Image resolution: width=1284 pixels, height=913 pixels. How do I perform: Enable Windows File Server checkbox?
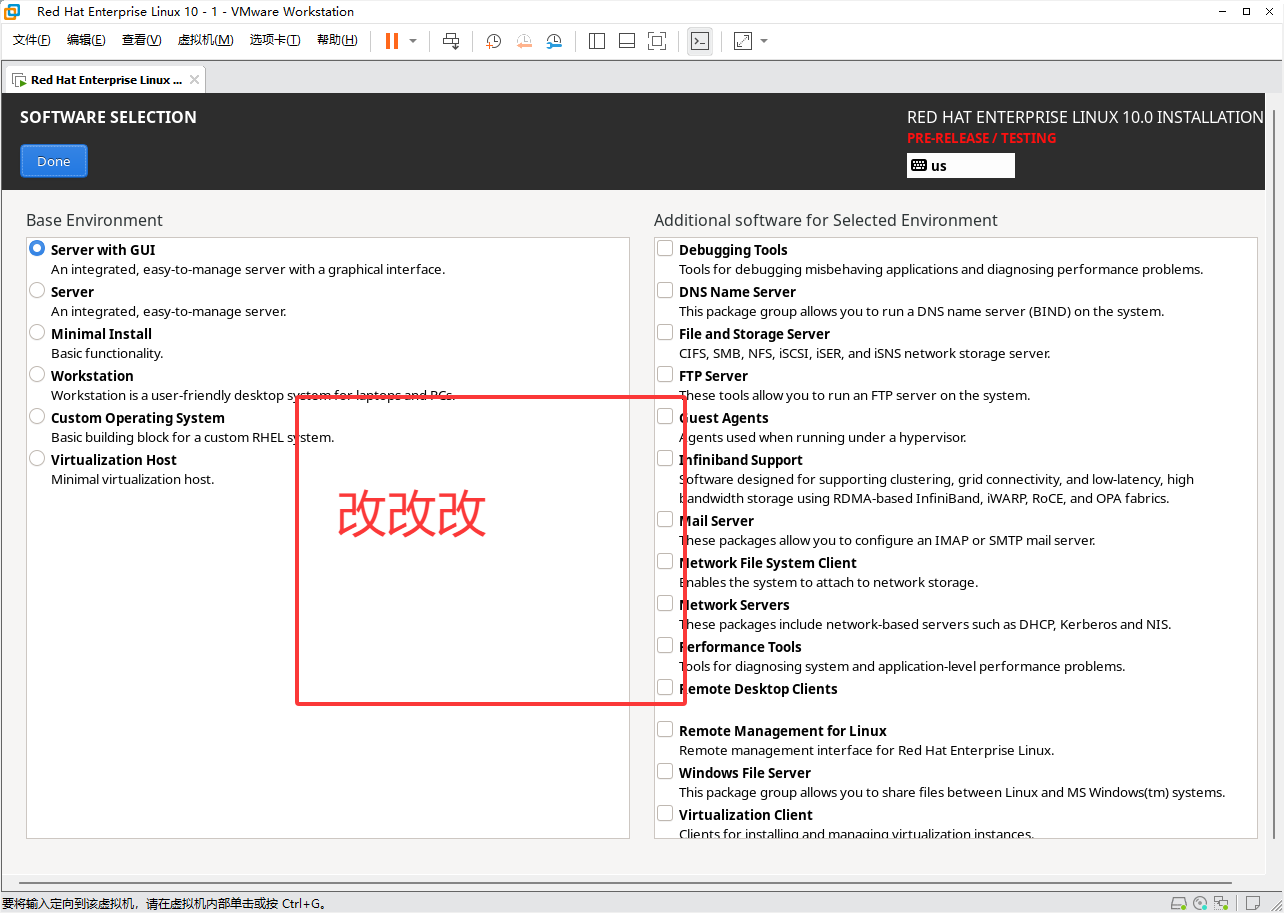coord(665,771)
